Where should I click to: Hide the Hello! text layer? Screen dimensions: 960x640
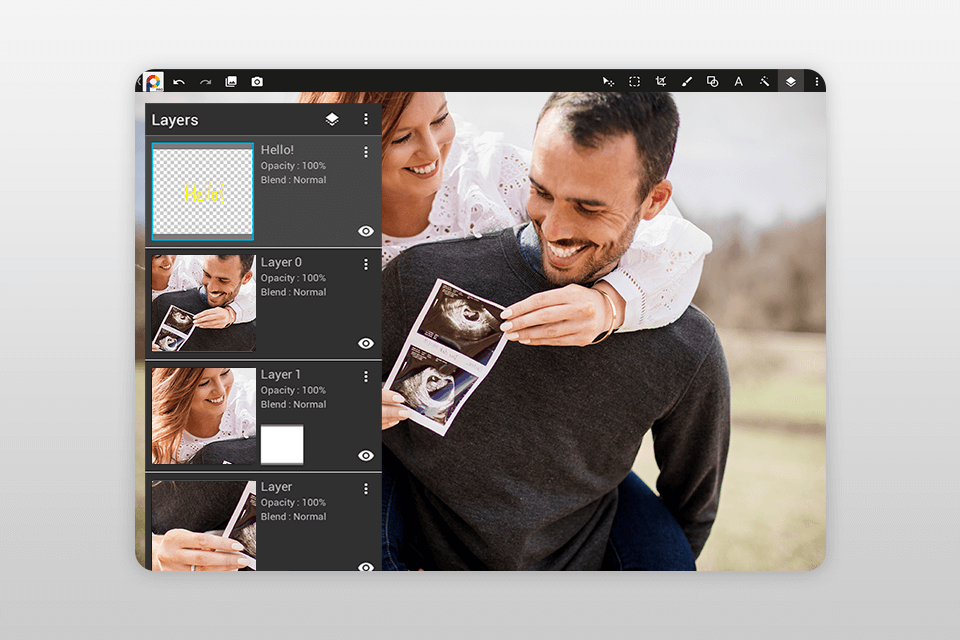point(366,231)
